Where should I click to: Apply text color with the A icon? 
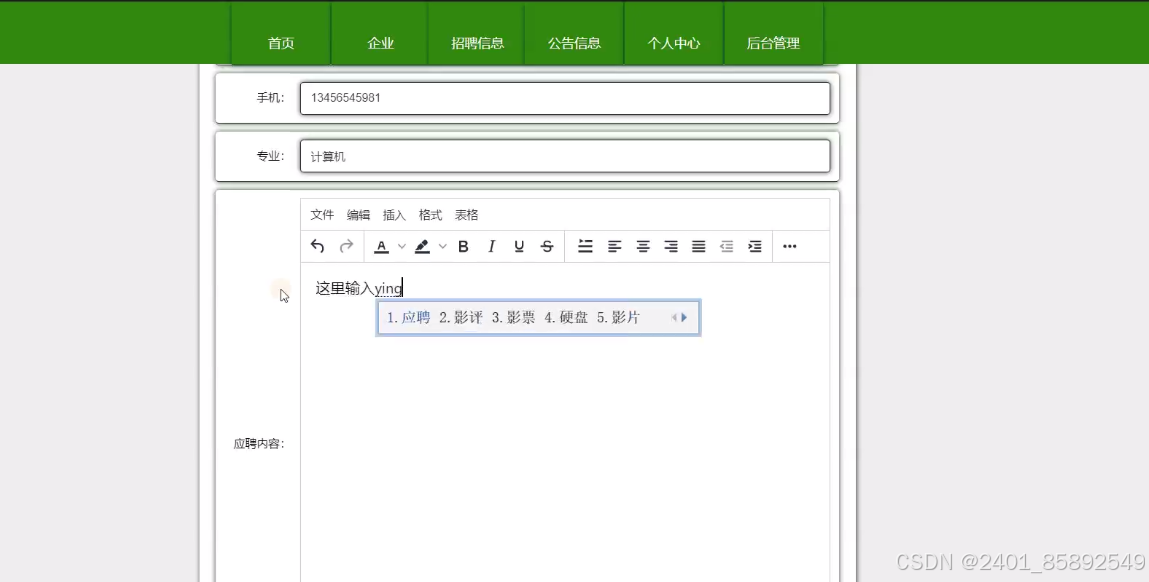tap(381, 246)
